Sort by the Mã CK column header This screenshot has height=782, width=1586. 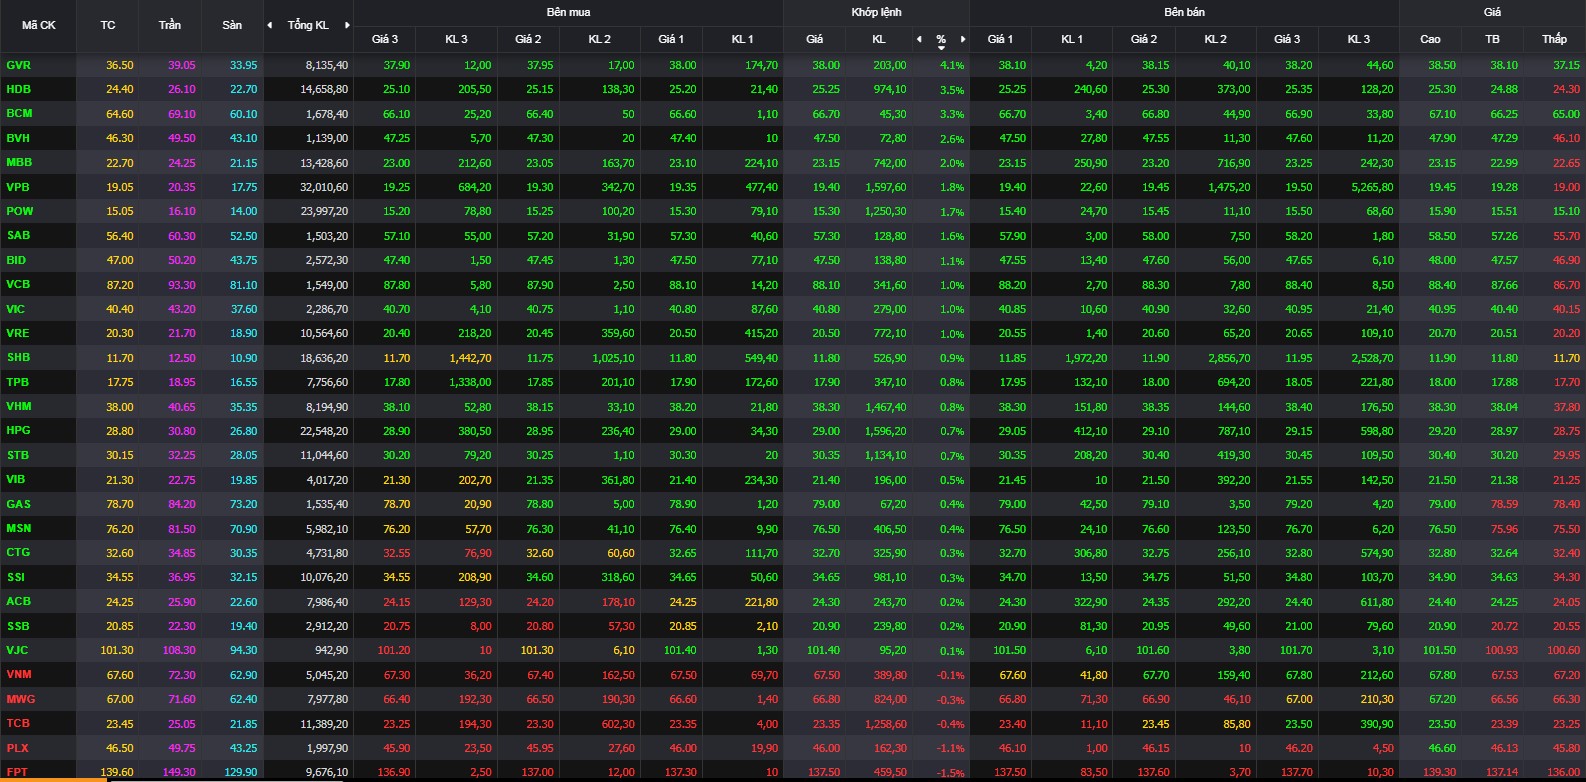[39, 25]
